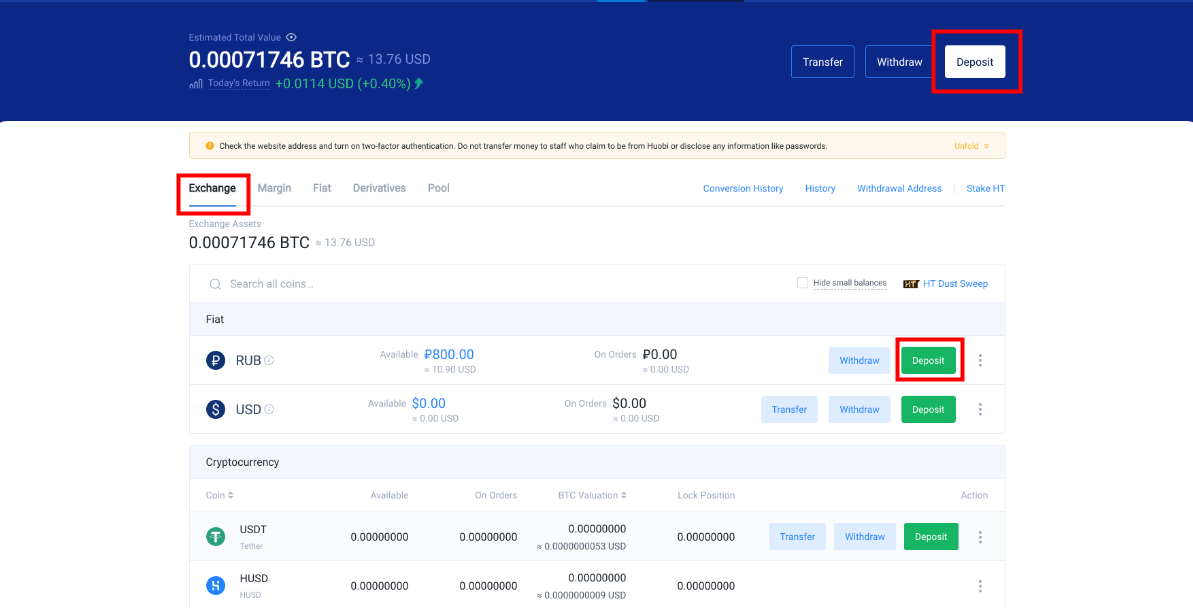Click the HUSD coin icon

(215, 586)
